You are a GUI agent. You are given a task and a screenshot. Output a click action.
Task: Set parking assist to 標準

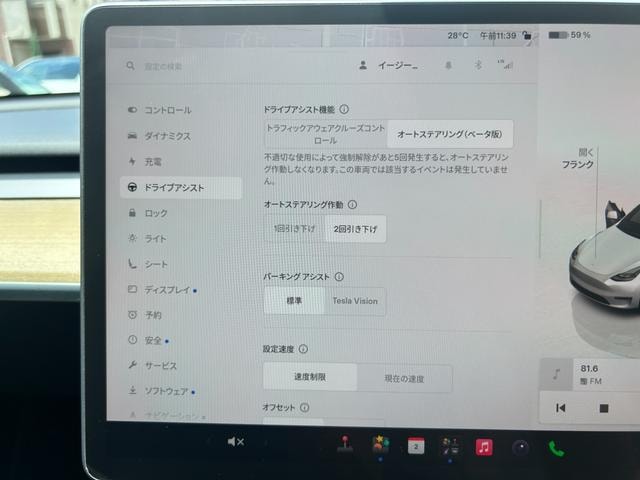[294, 301]
